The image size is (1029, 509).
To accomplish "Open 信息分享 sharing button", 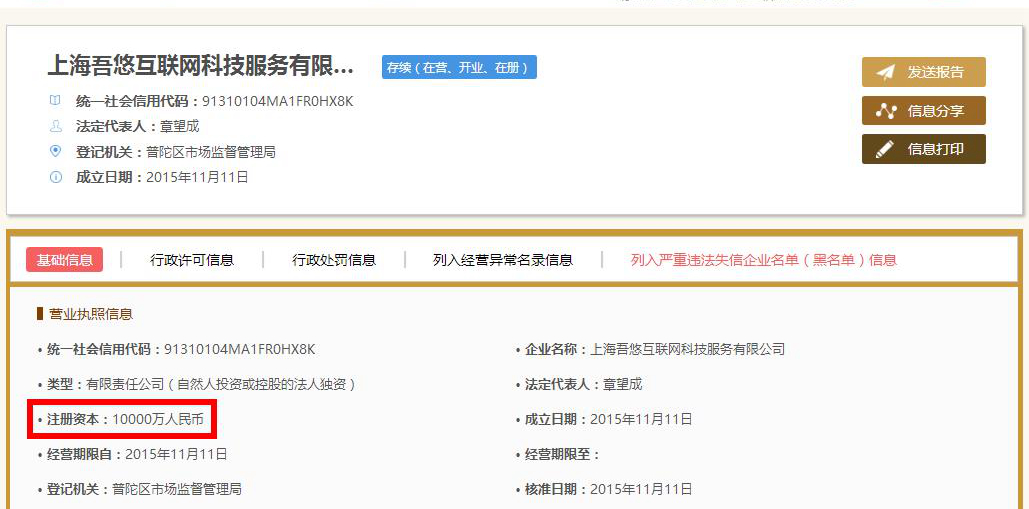I will click(x=923, y=111).
